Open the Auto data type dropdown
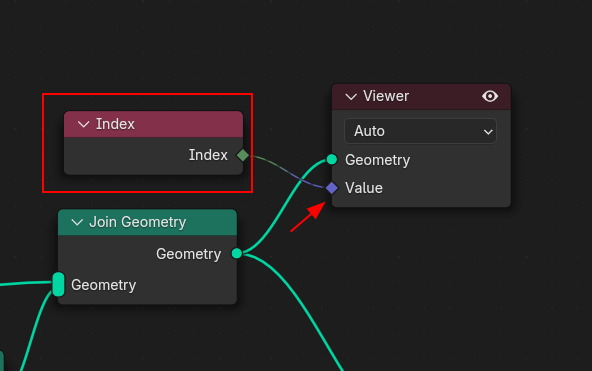592x371 pixels. click(421, 131)
